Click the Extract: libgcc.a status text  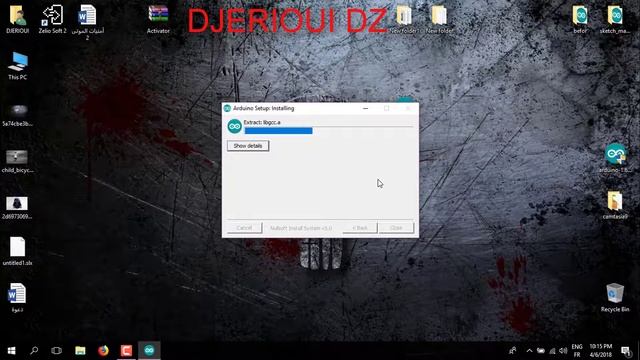point(262,122)
